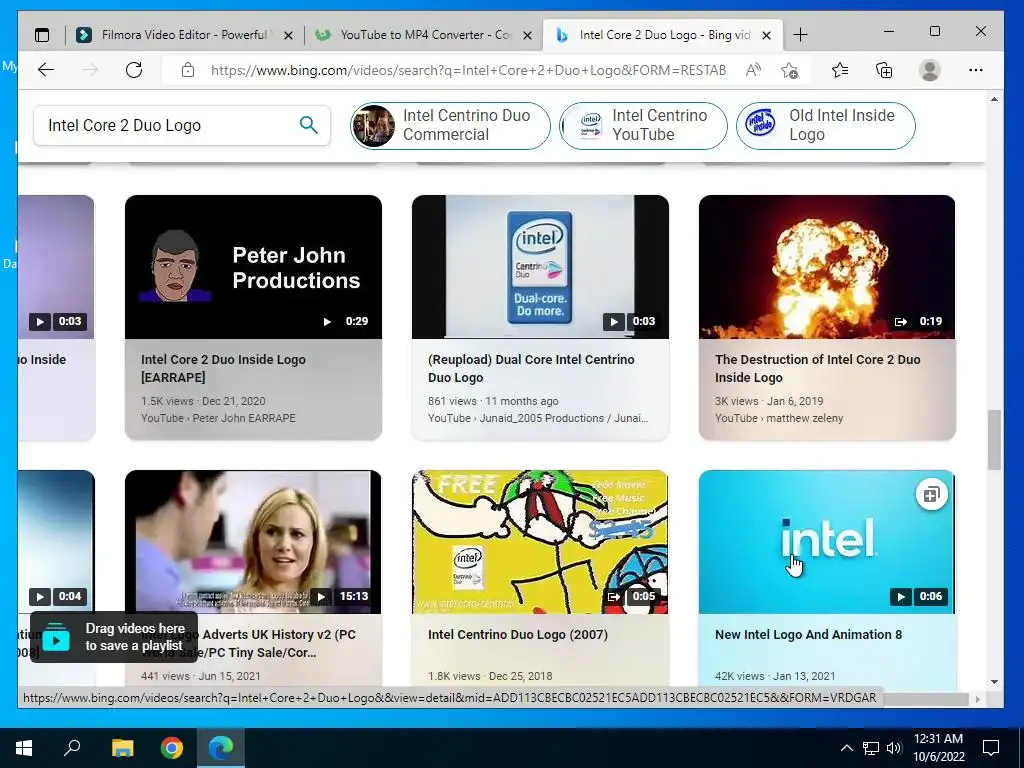Close the Intel Core 2 Duo Logo tab

pyautogui.click(x=767, y=35)
